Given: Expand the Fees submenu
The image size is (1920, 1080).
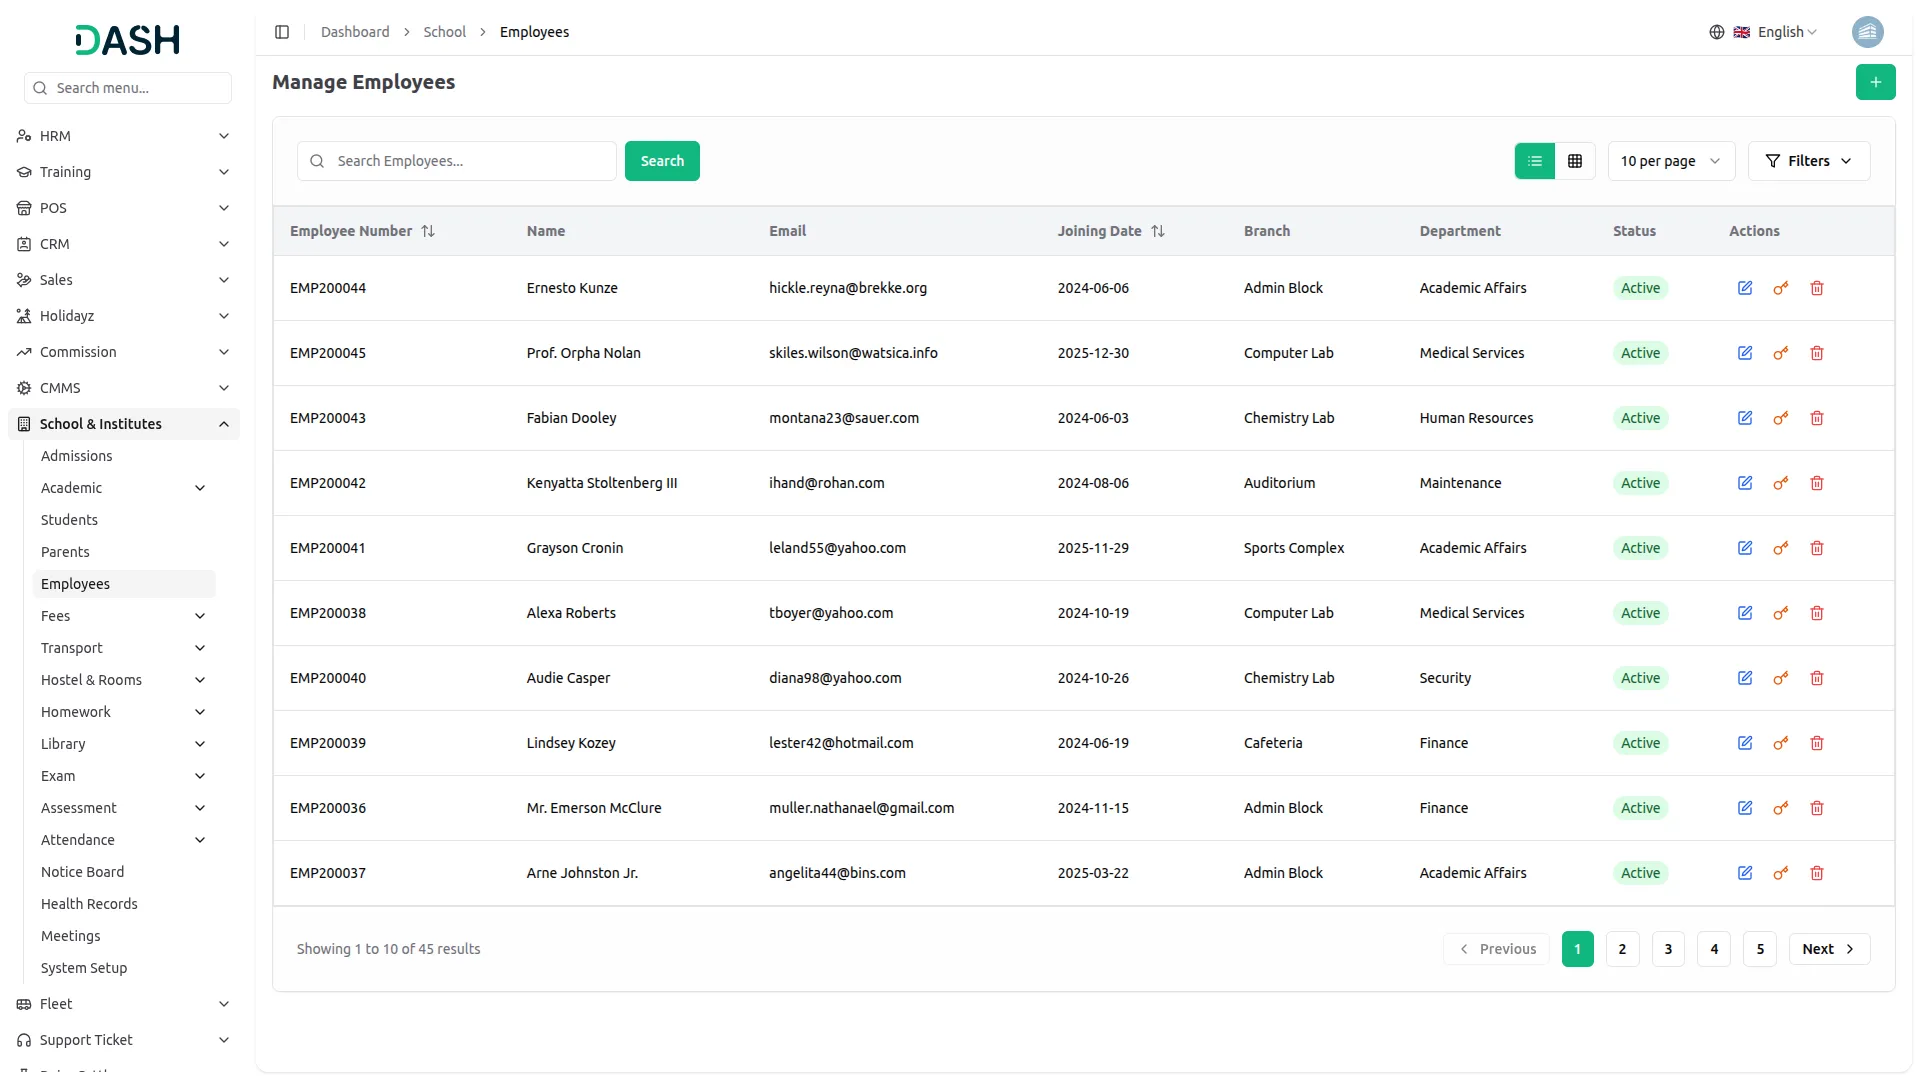Looking at the screenshot, I should click(124, 616).
